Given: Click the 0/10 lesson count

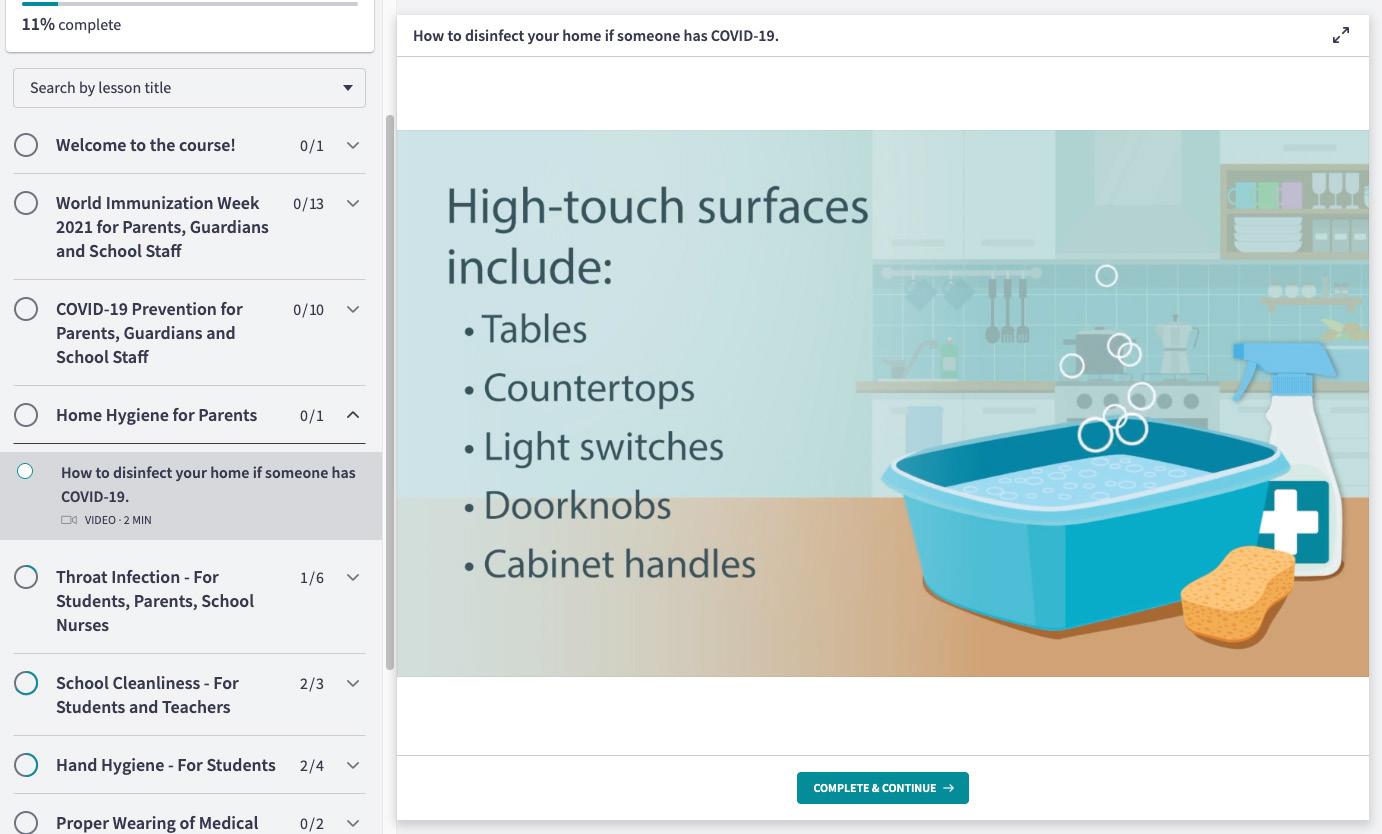Looking at the screenshot, I should tap(308, 310).
